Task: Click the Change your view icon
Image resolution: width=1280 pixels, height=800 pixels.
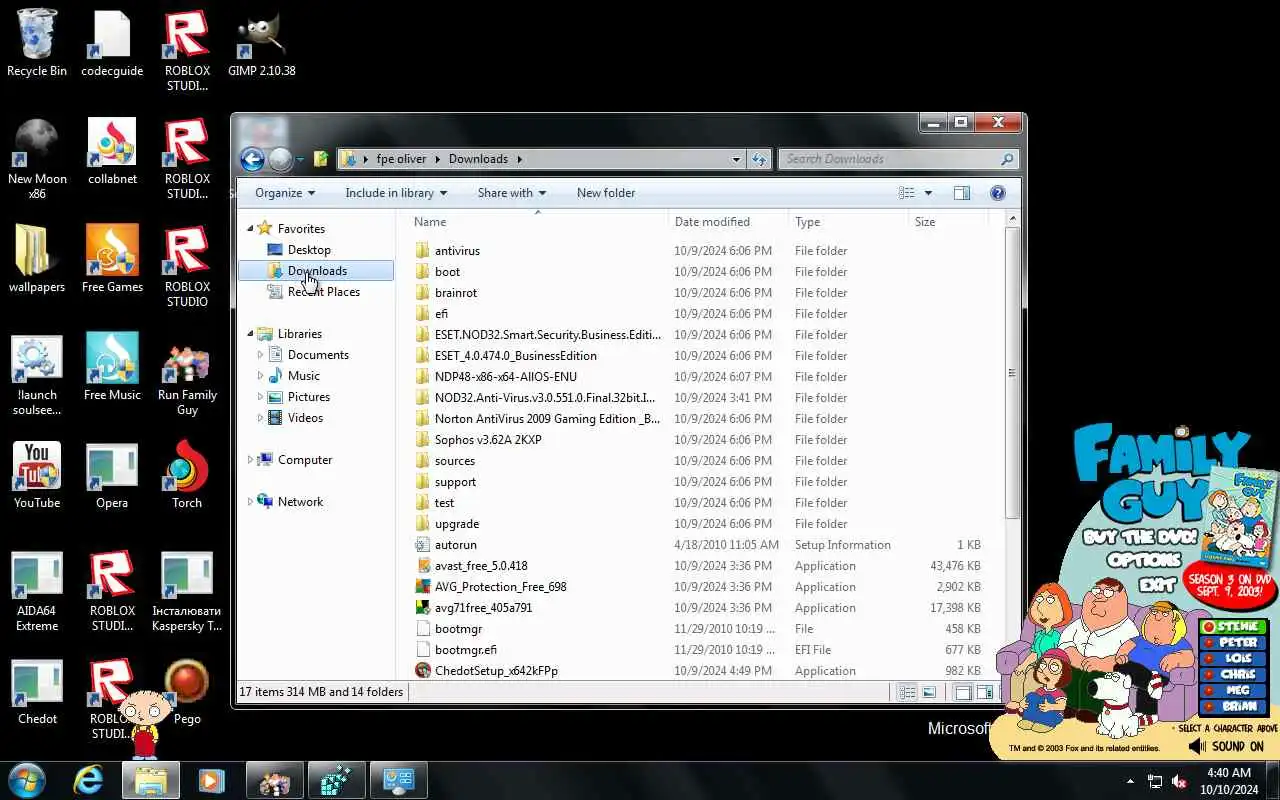Action: pos(907,193)
